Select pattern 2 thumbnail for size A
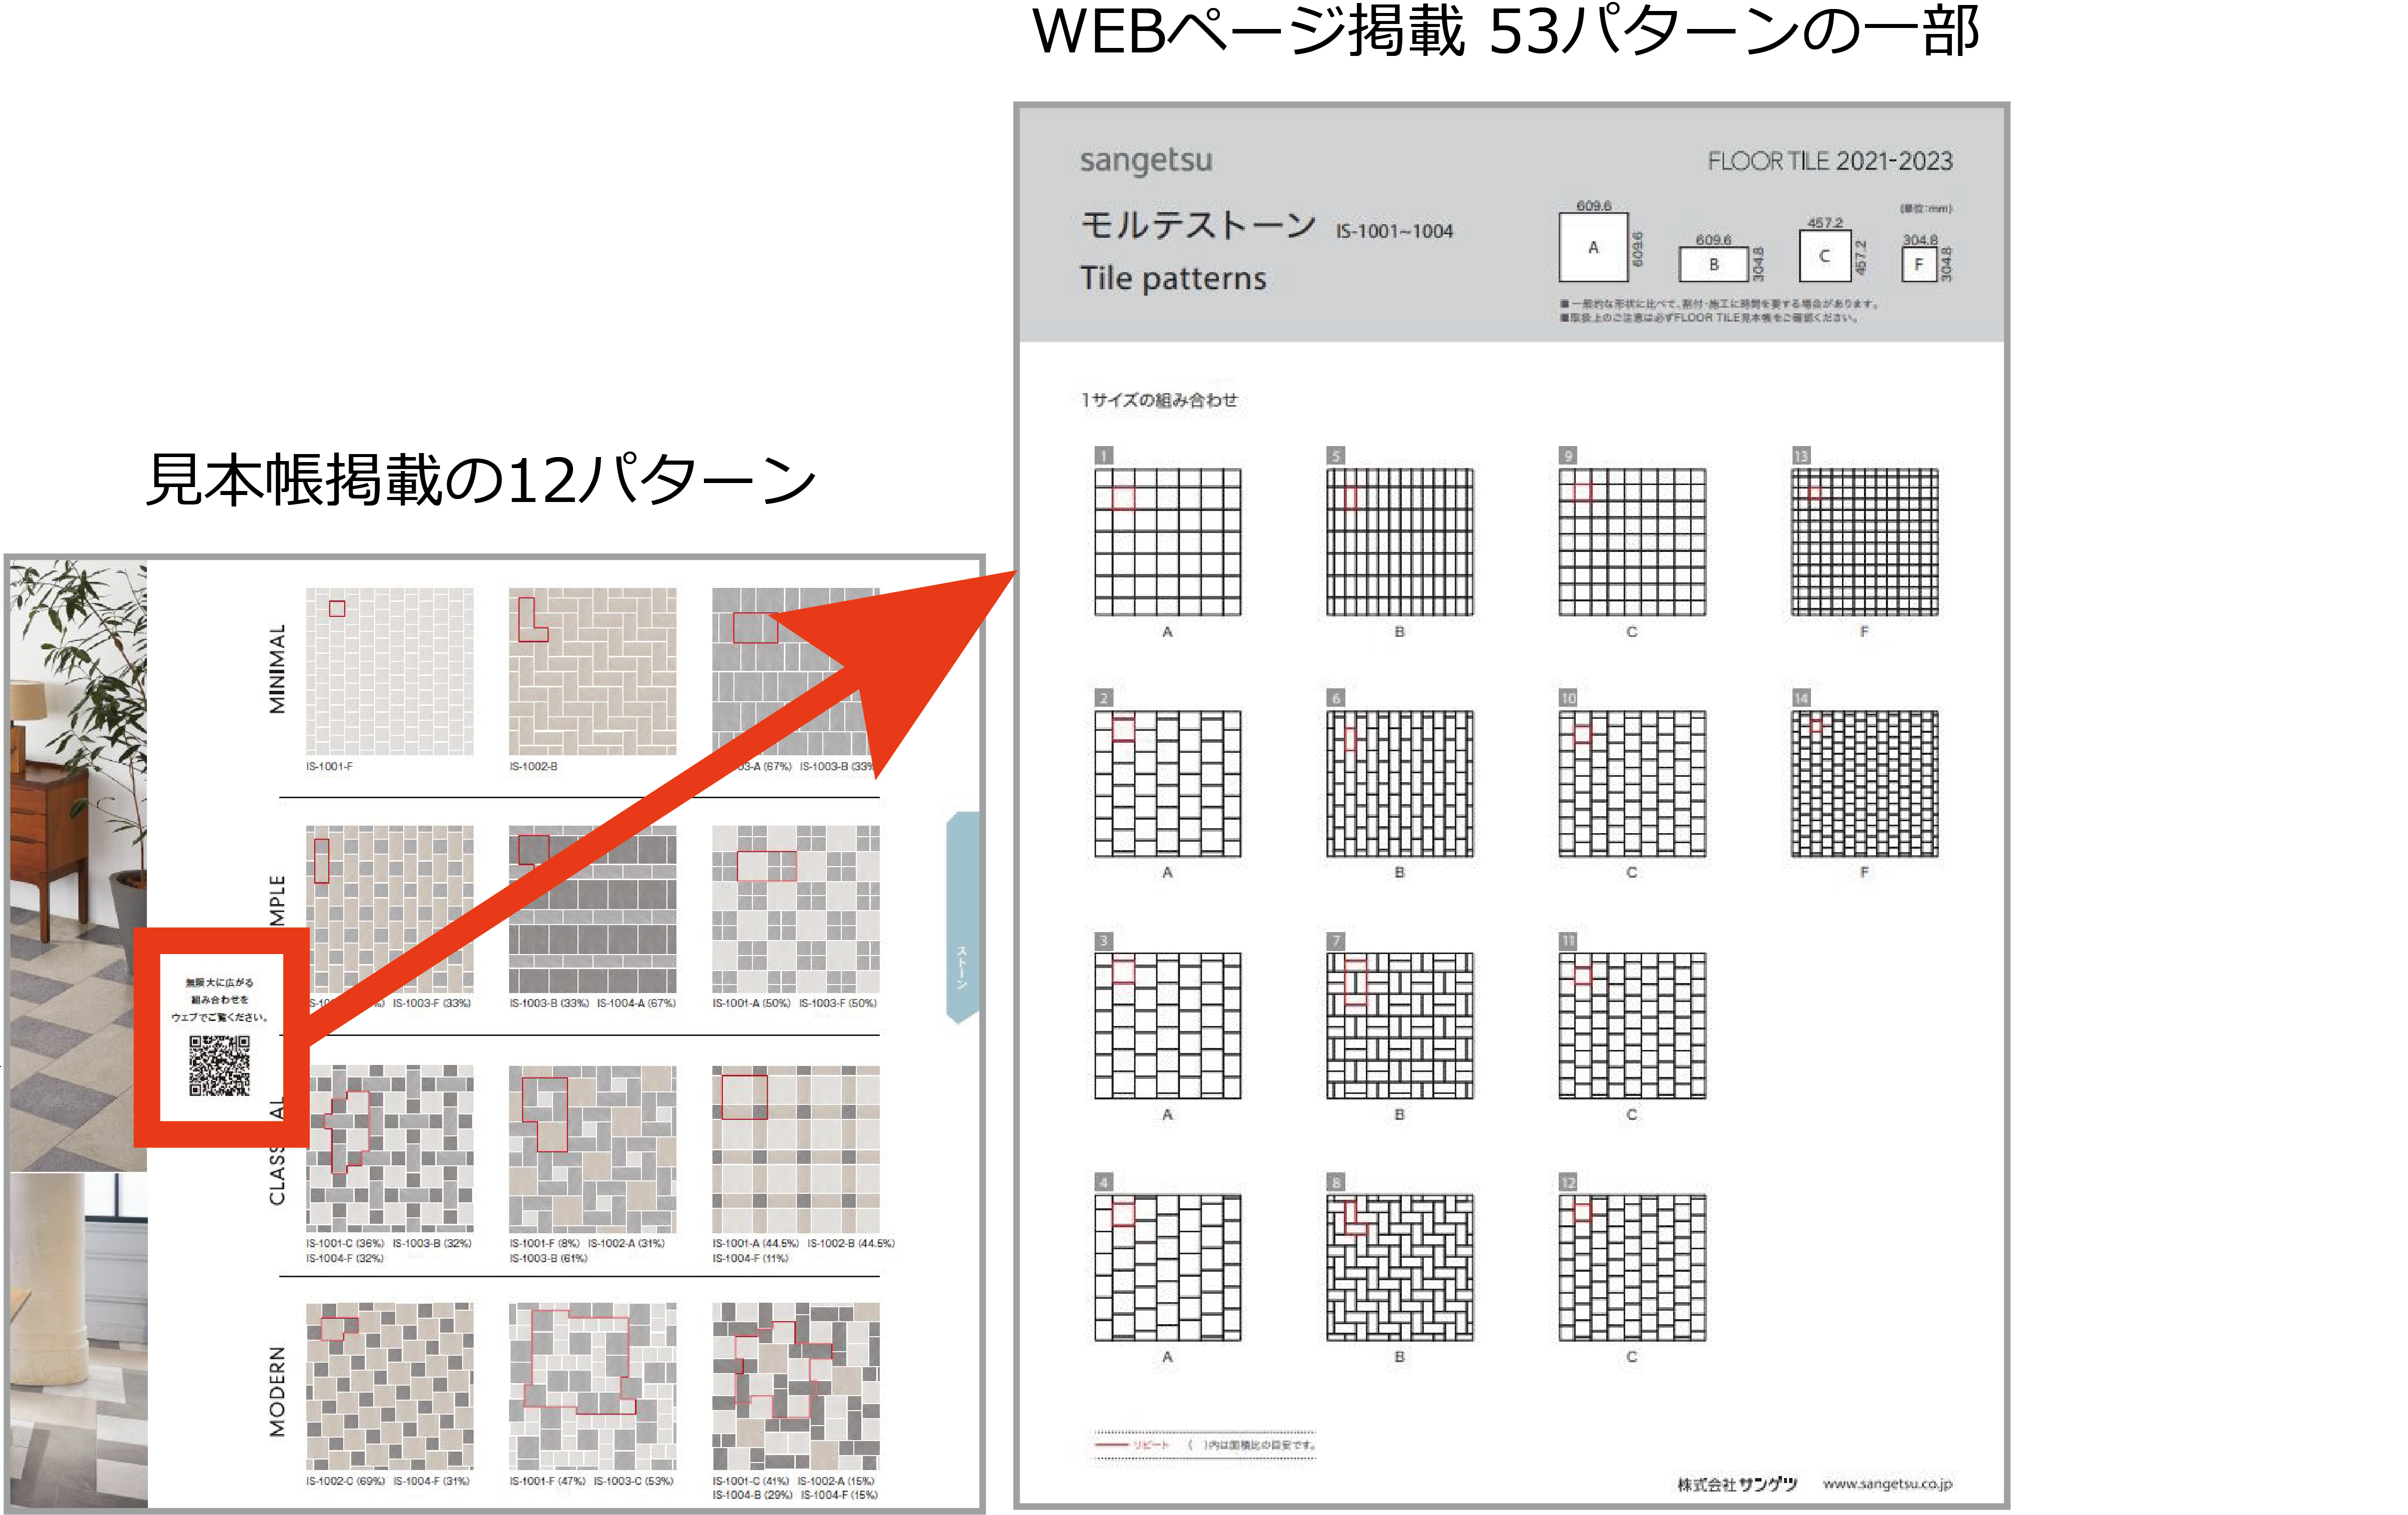 point(1167,784)
